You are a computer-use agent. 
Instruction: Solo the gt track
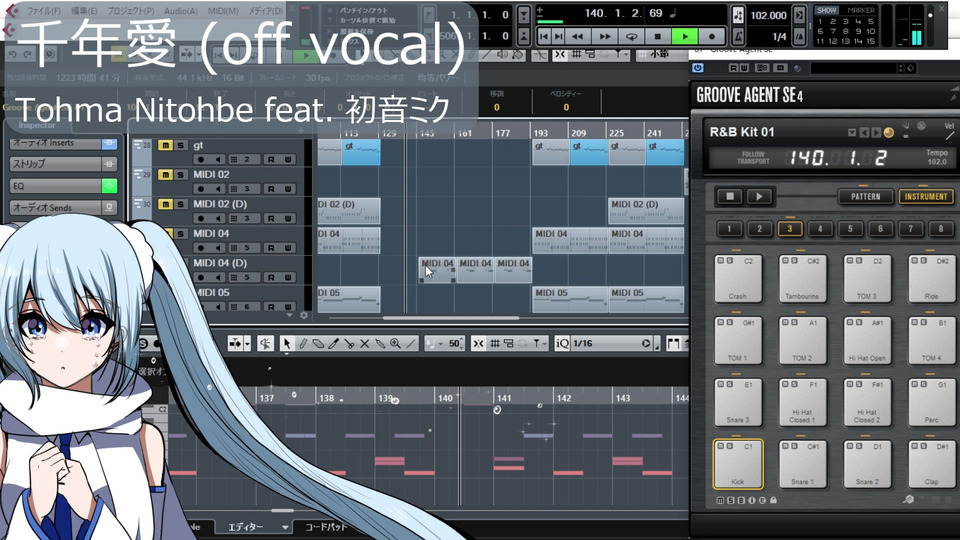coord(181,145)
